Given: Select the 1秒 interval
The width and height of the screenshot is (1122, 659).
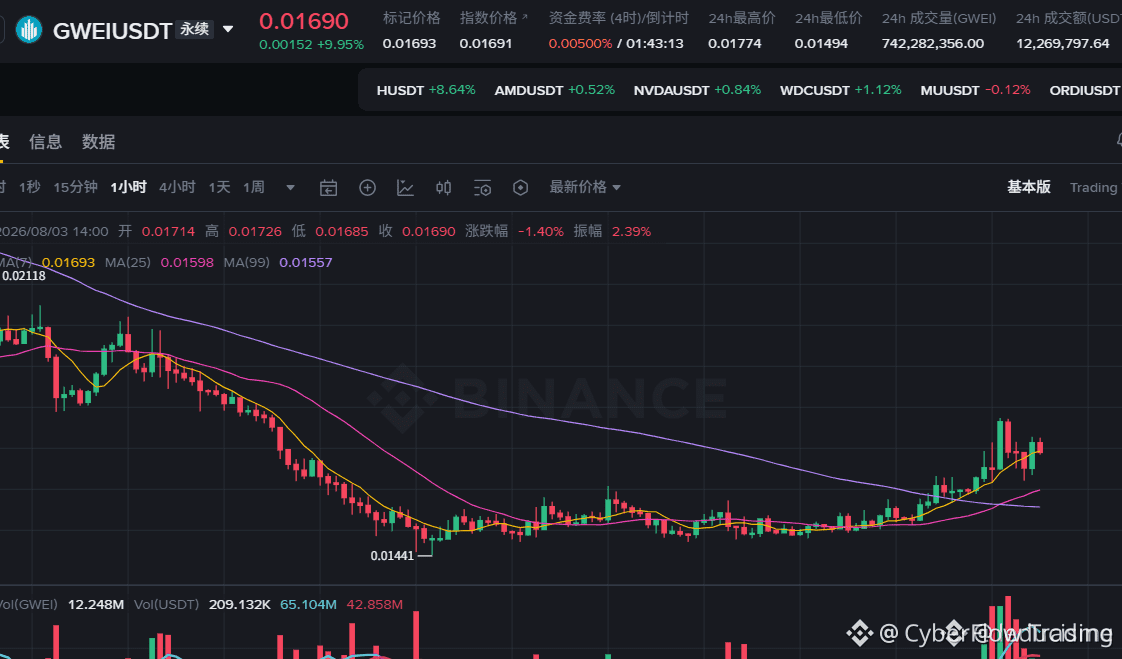Looking at the screenshot, I should click(29, 187).
